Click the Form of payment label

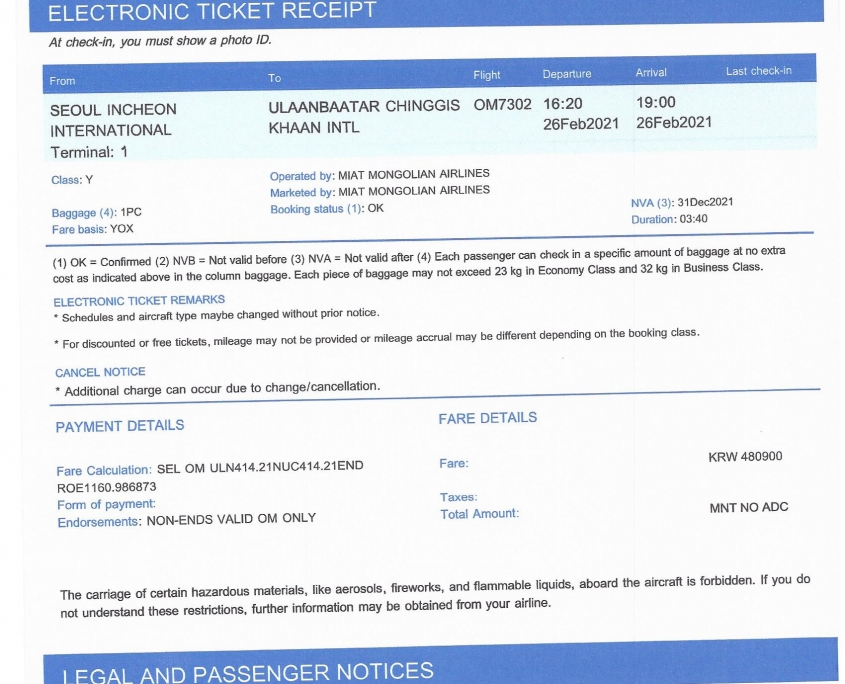106,505
